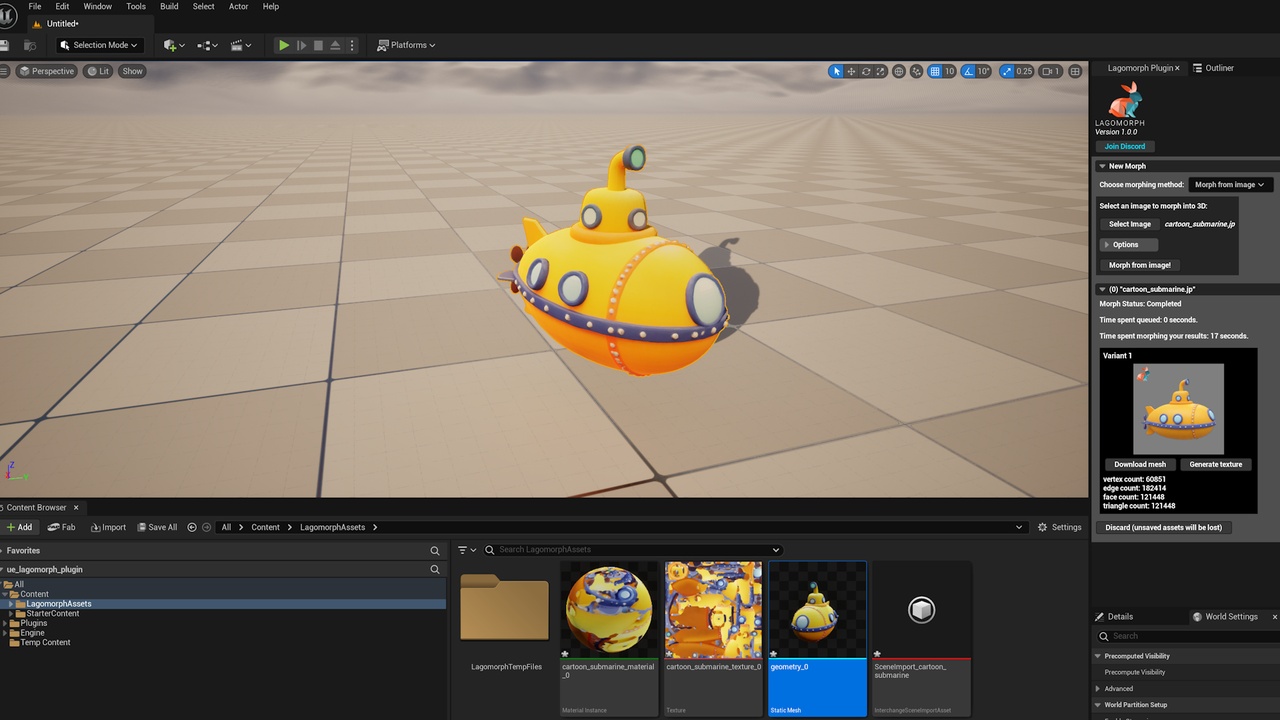
Task: Toggle rotation angle snapping
Action: click(x=968, y=71)
